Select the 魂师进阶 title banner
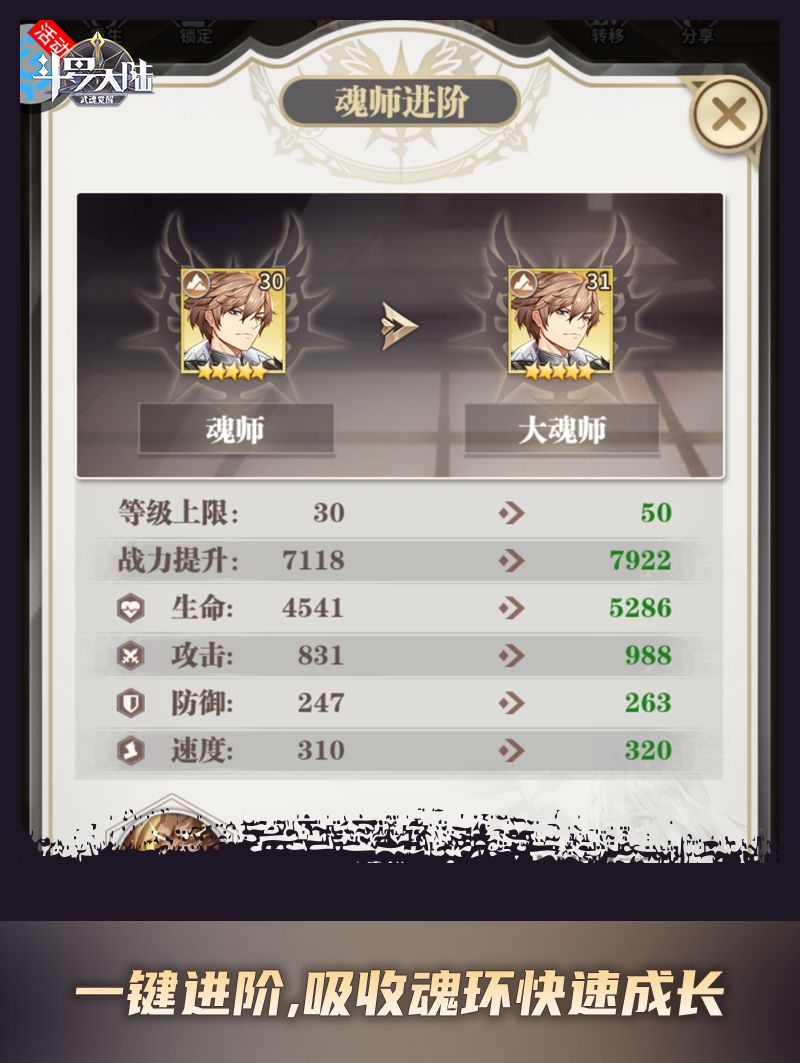Image resolution: width=800 pixels, height=1063 pixels. pyautogui.click(x=401, y=102)
